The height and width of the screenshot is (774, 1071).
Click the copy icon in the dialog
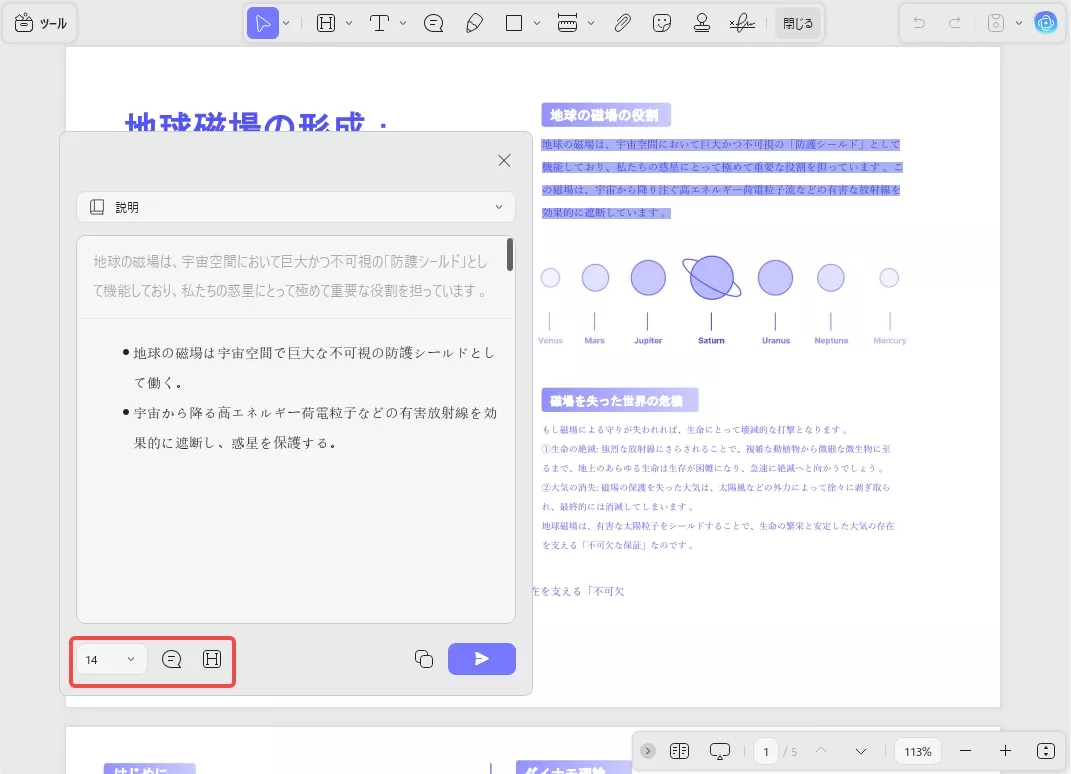(x=423, y=659)
